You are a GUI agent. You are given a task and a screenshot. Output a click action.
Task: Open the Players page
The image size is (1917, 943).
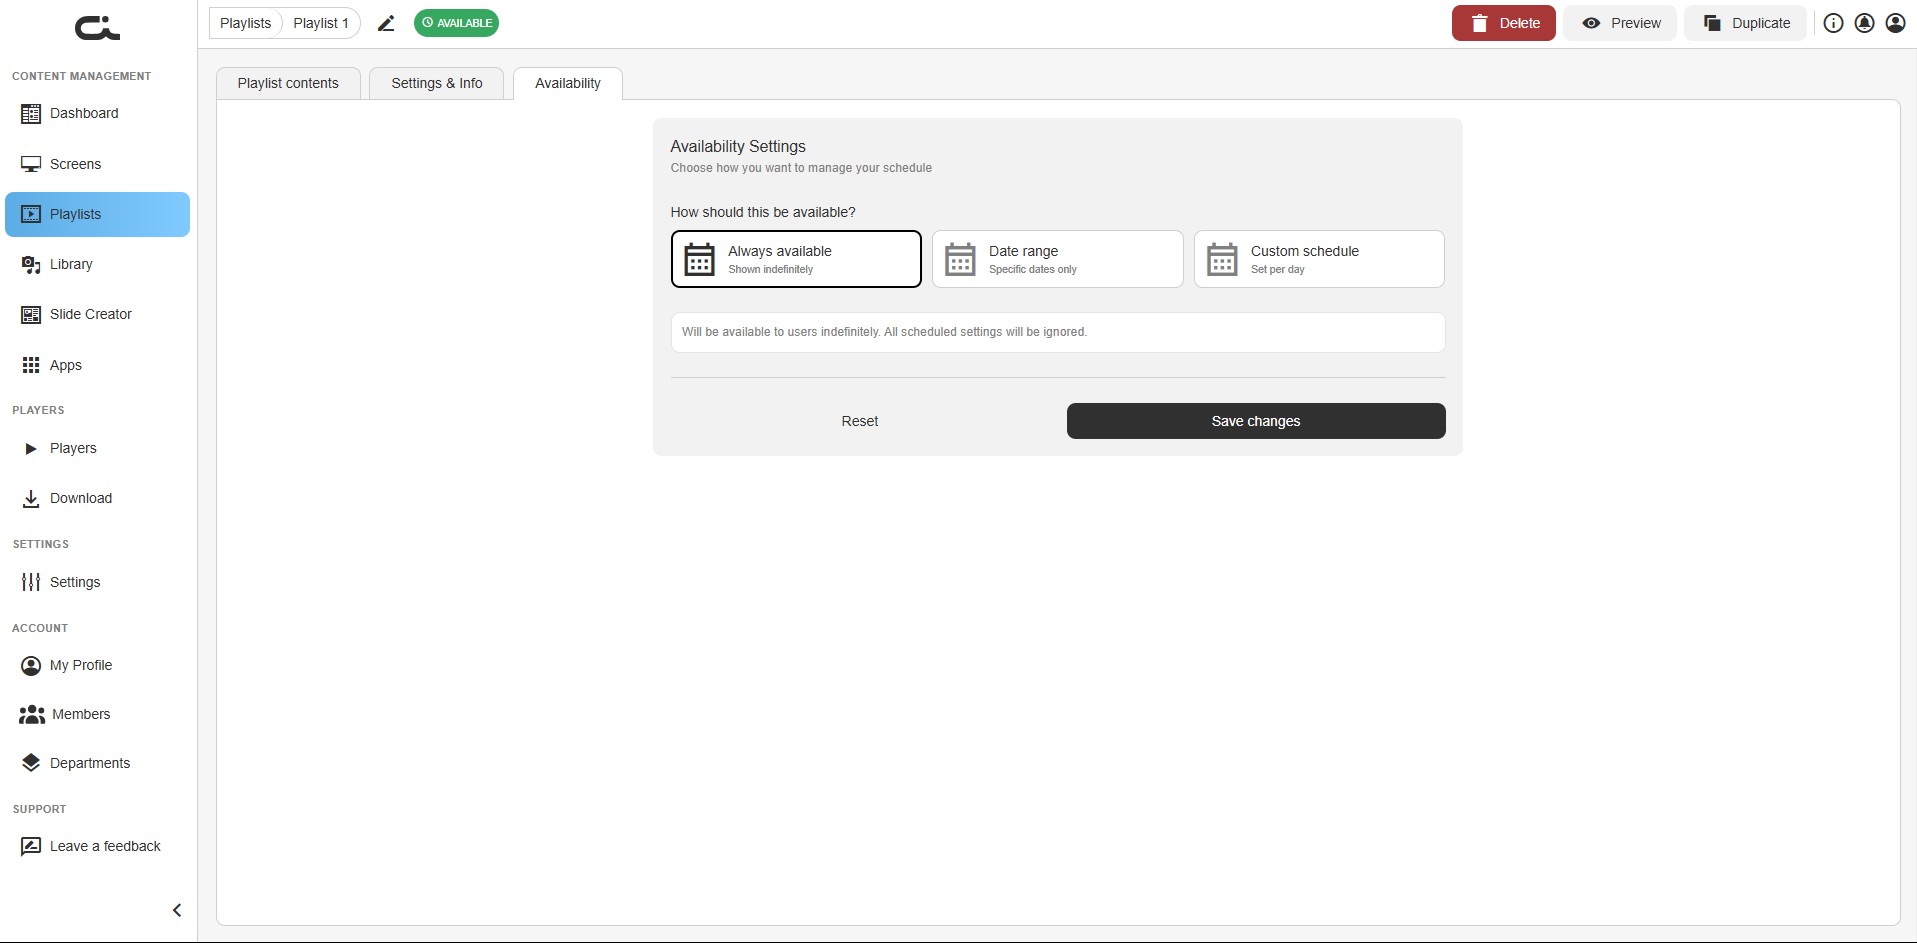pos(97,448)
